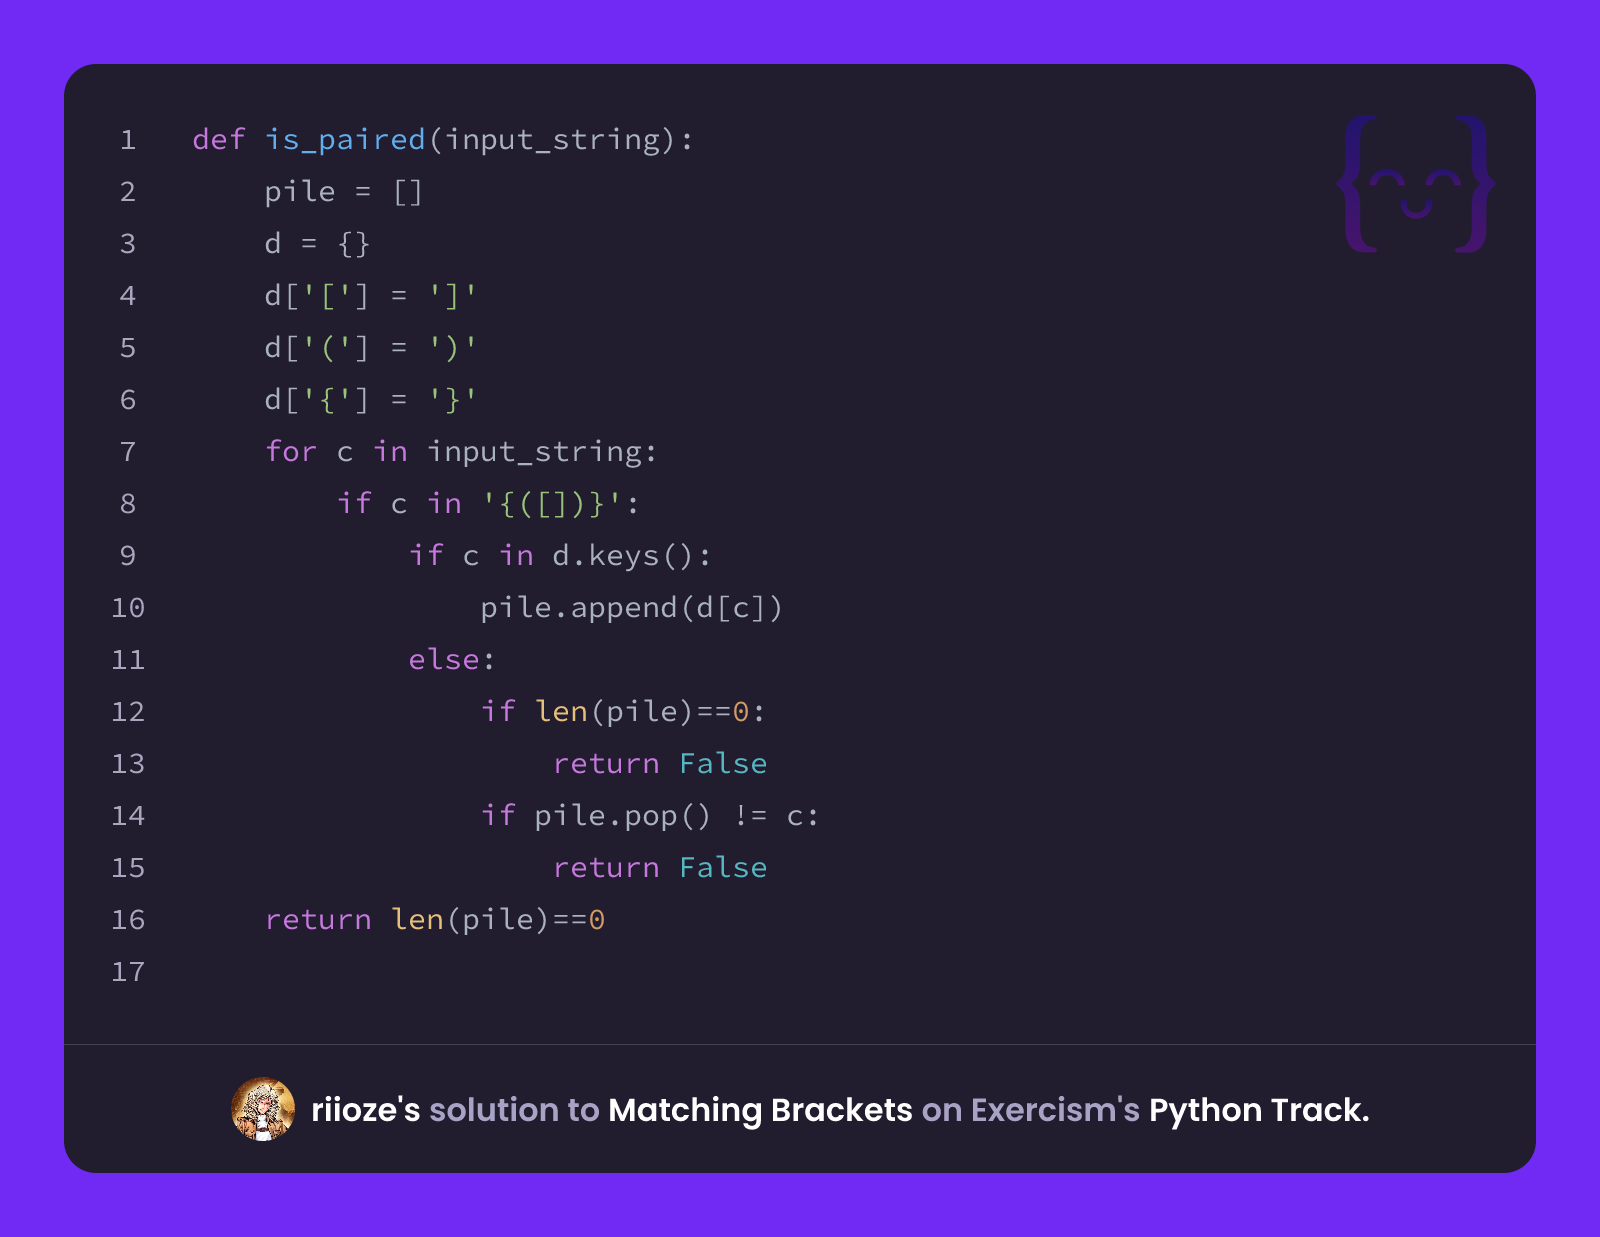
Task: Click 'if len(pile)==0:' line
Action: click(623, 712)
